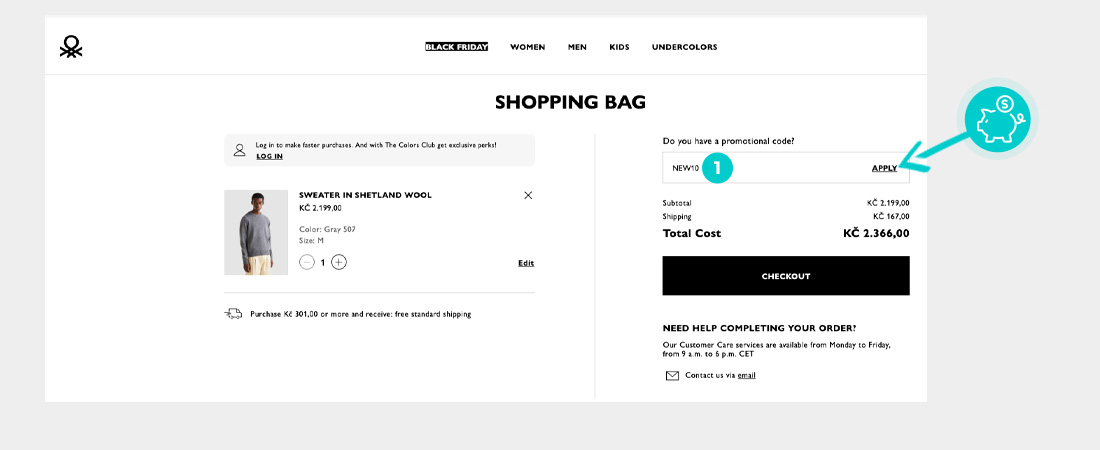Image resolution: width=1100 pixels, height=450 pixels.
Task: Click the teal number 1 badge
Action: pos(717,168)
